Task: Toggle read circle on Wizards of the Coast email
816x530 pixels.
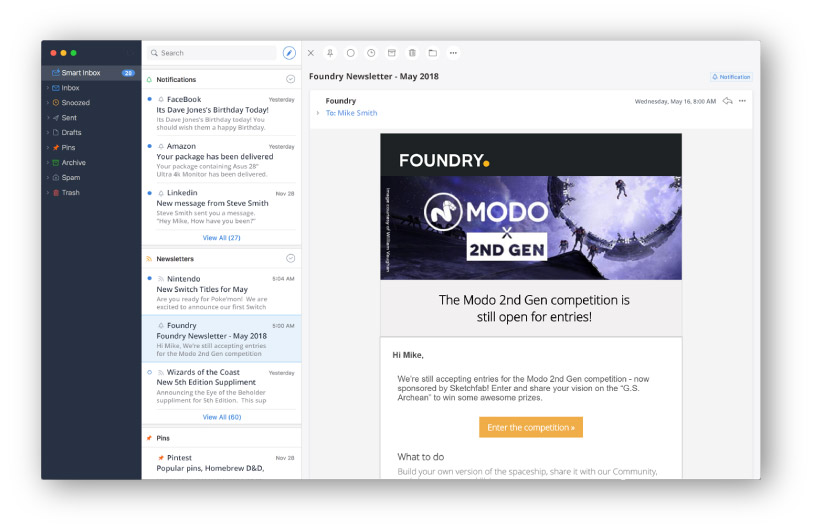Action: 149,372
